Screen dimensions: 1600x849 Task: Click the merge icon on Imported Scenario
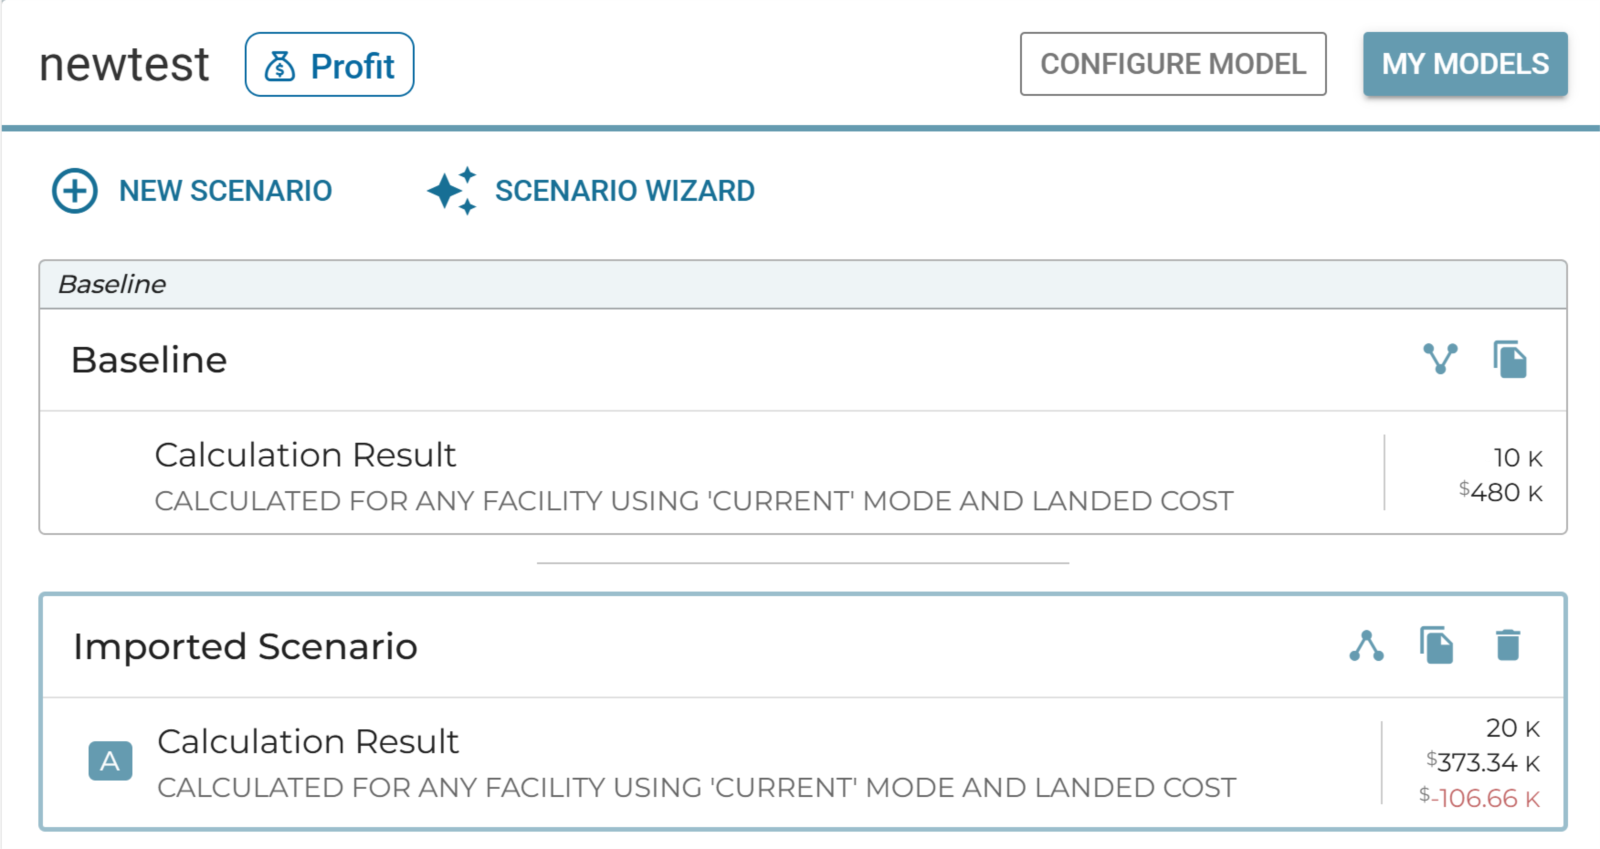pyautogui.click(x=1366, y=646)
